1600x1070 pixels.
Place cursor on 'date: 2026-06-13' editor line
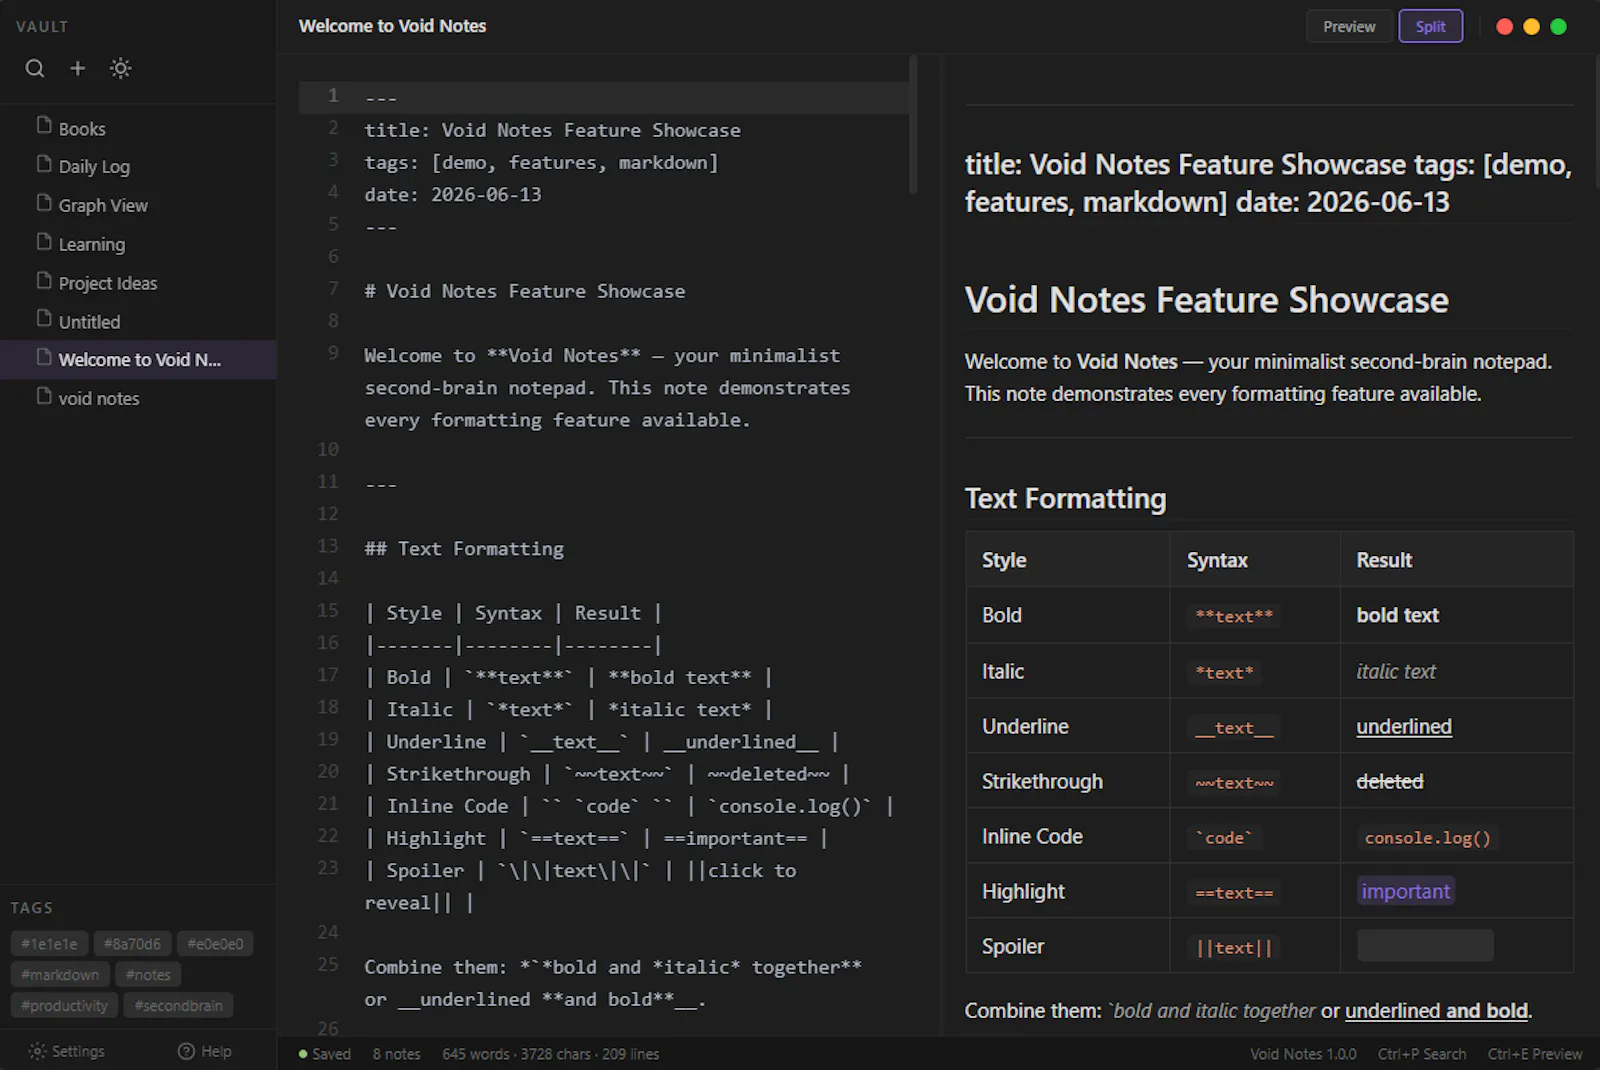coord(453,194)
